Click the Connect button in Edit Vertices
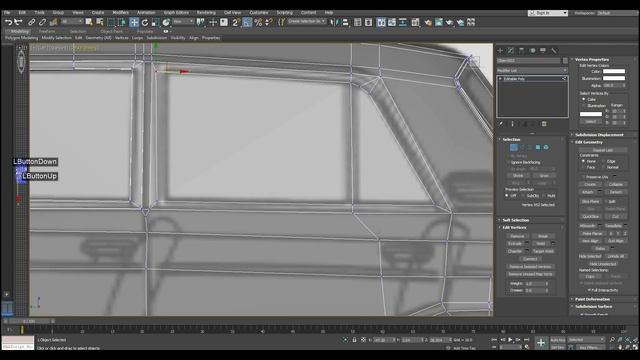Image resolution: width=640 pixels, height=360 pixels. pyautogui.click(x=530, y=259)
